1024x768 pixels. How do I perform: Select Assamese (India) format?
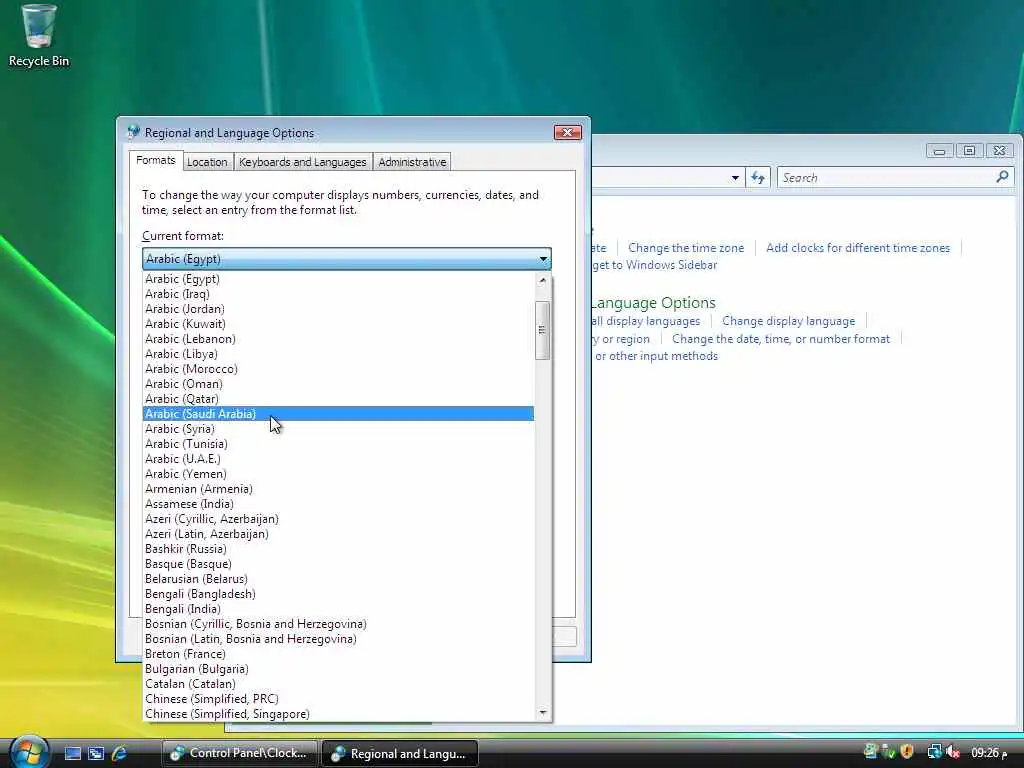tap(338, 504)
